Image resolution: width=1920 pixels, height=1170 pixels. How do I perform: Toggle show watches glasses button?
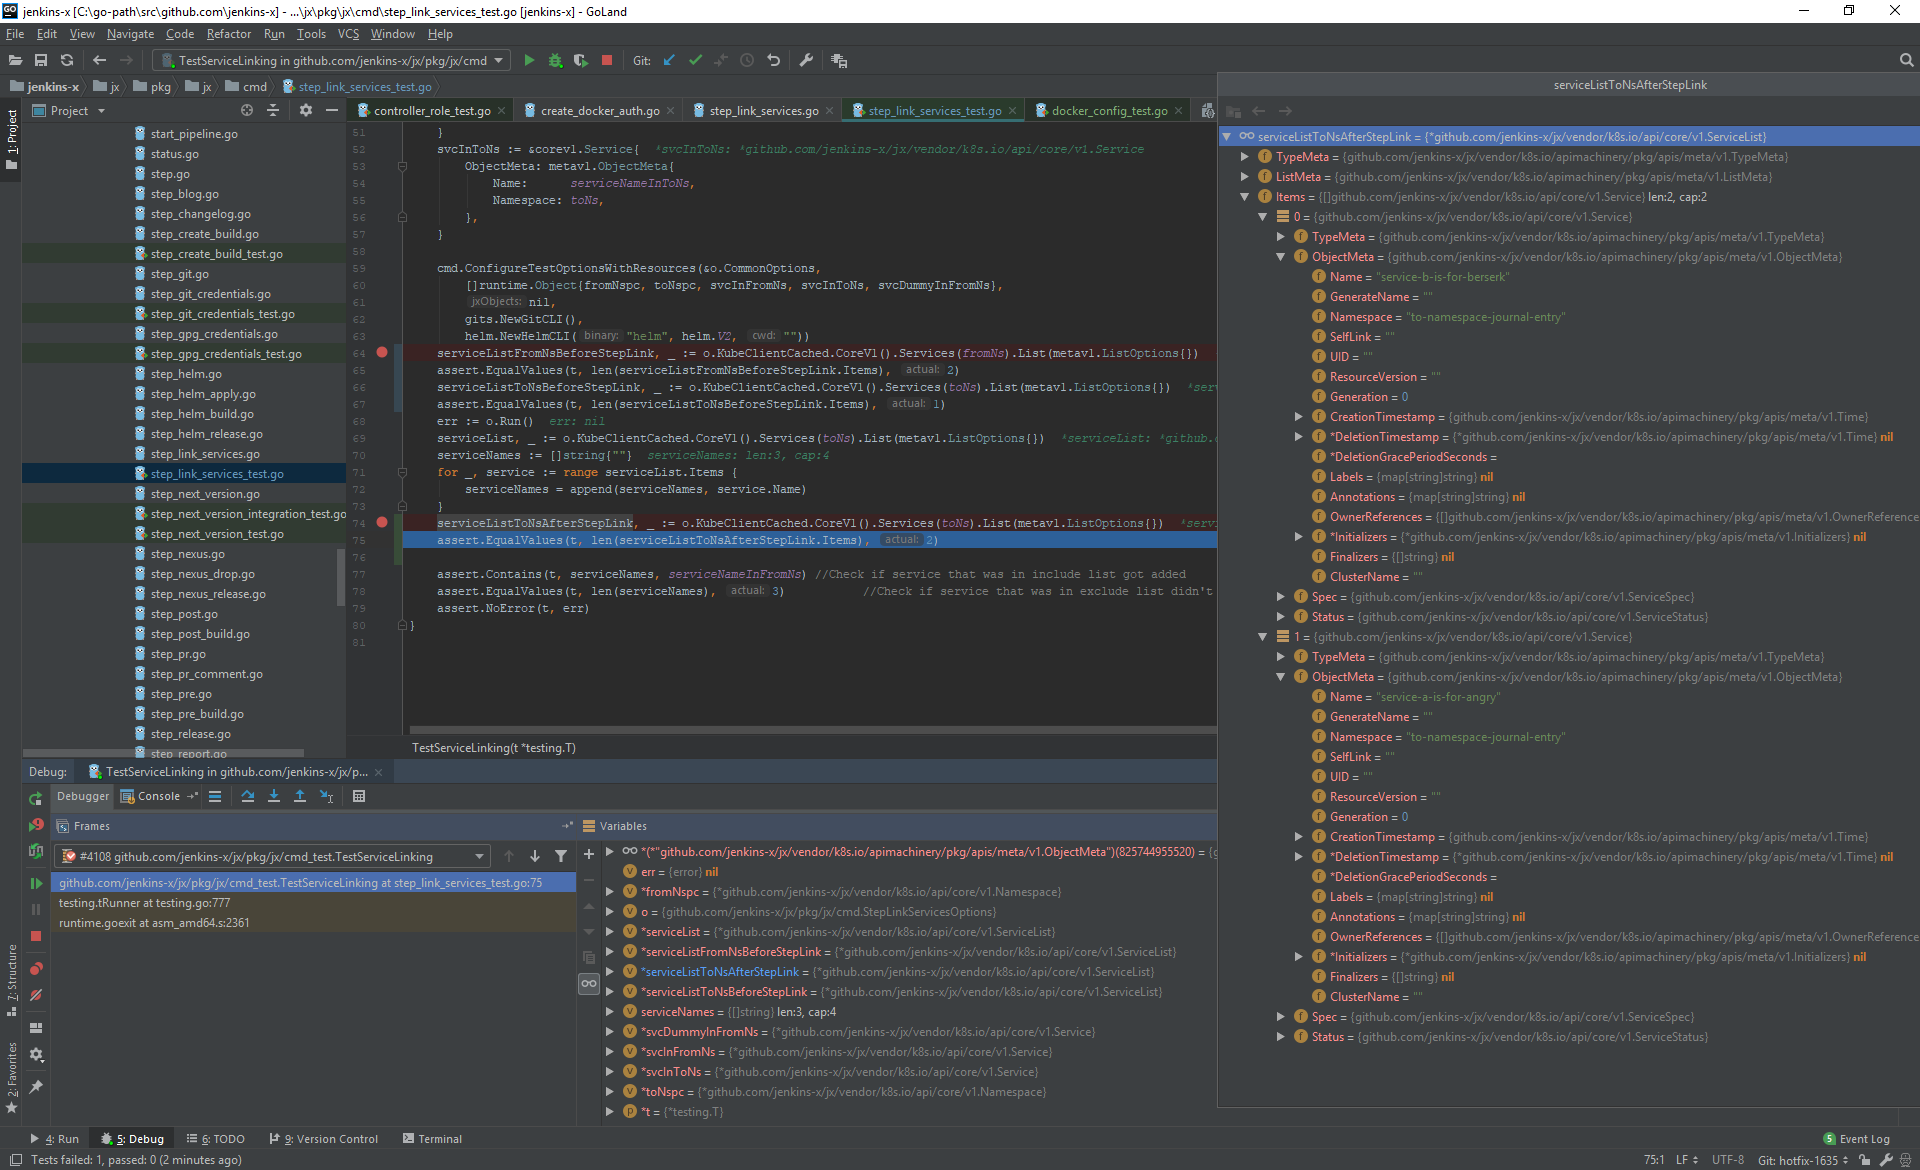coord(589,984)
